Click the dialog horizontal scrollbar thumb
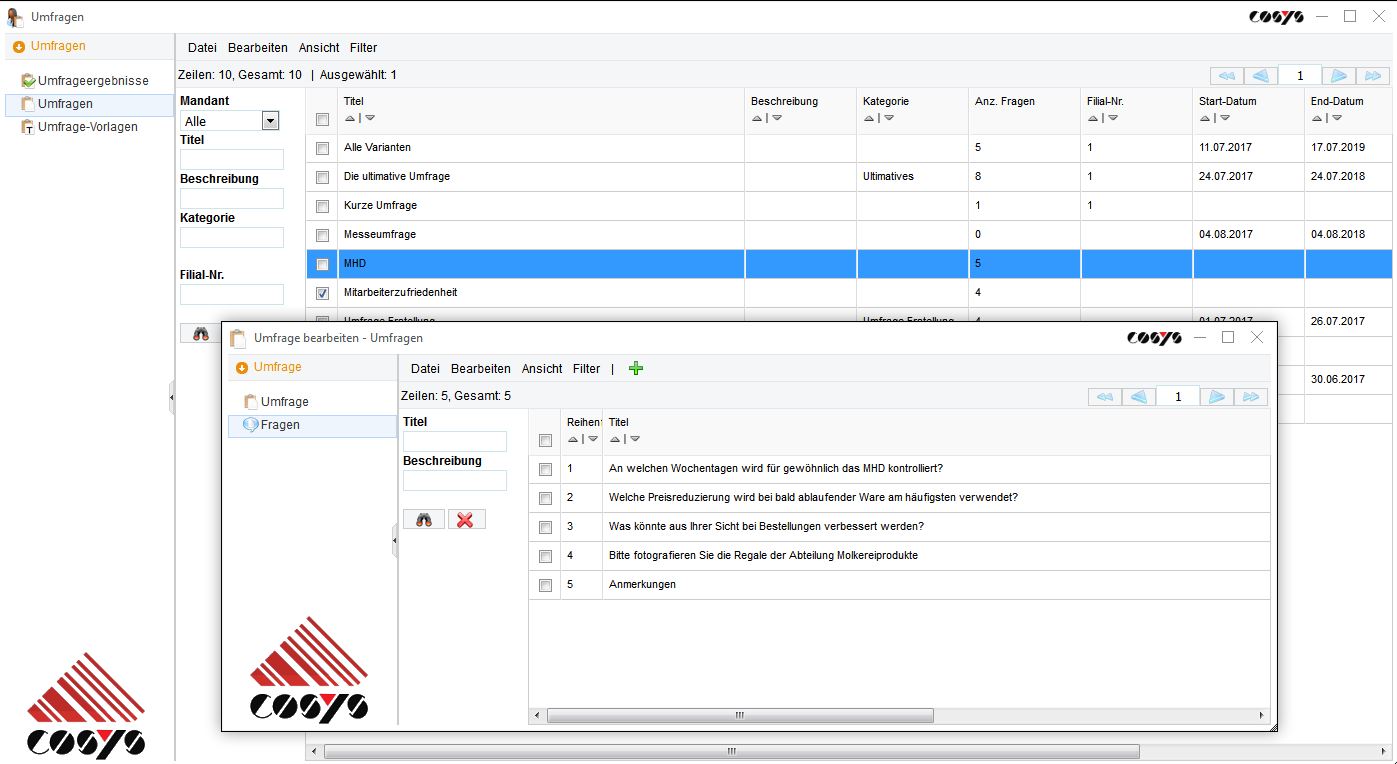 point(740,716)
